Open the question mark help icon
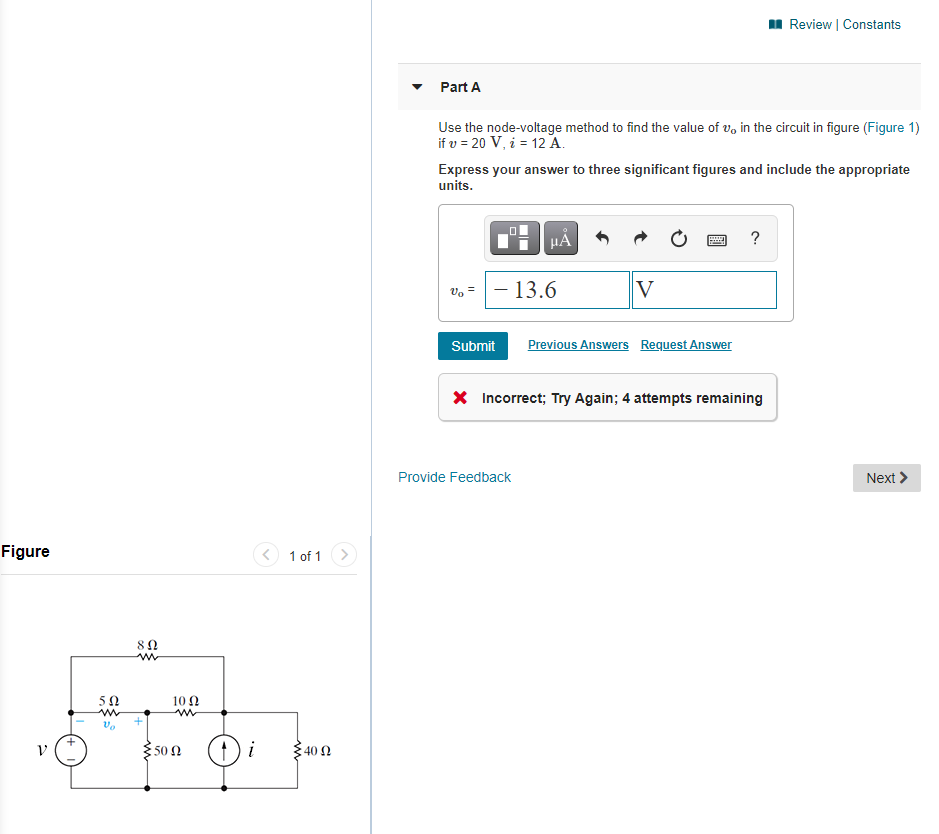 754,238
